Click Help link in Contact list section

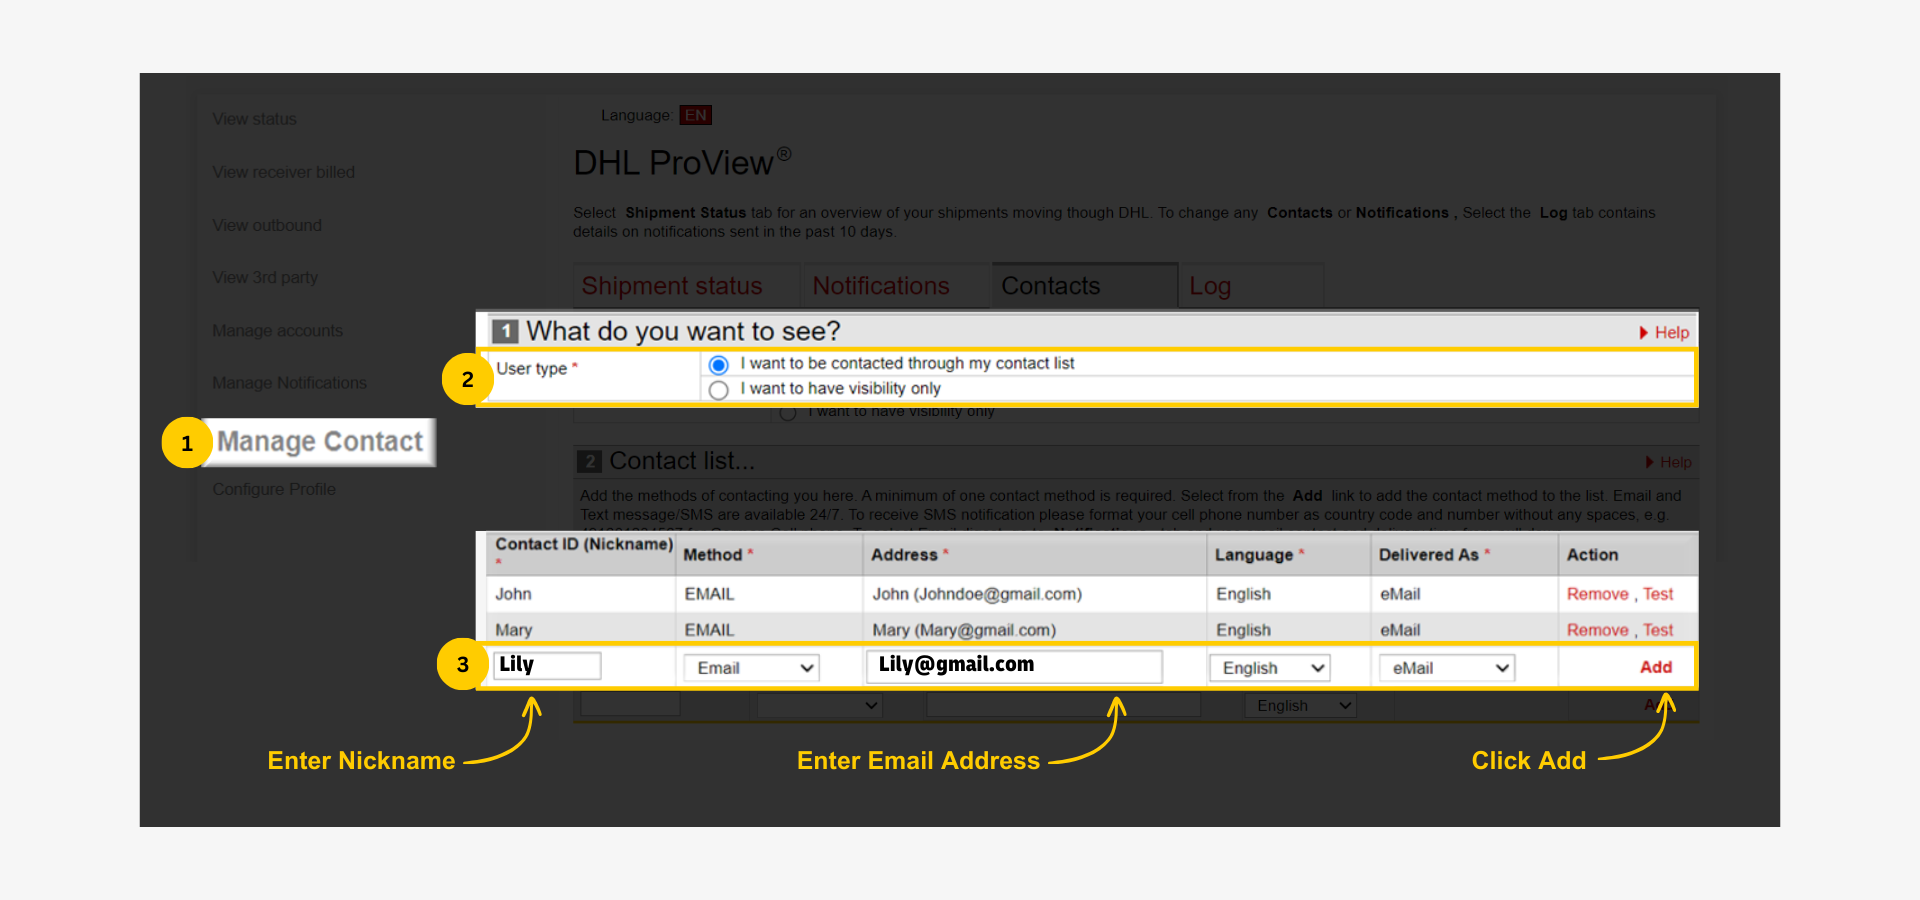[1669, 462]
